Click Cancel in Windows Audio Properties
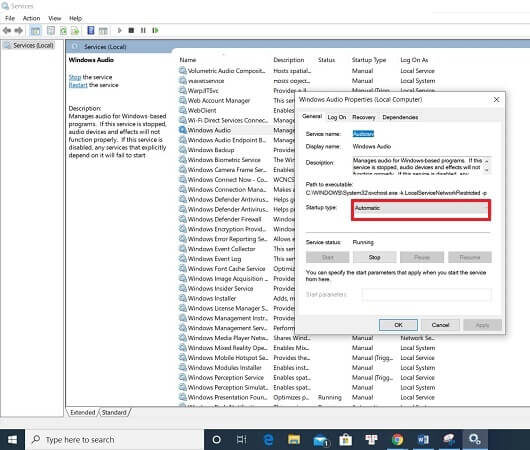This screenshot has height=450, width=530. tap(440, 325)
